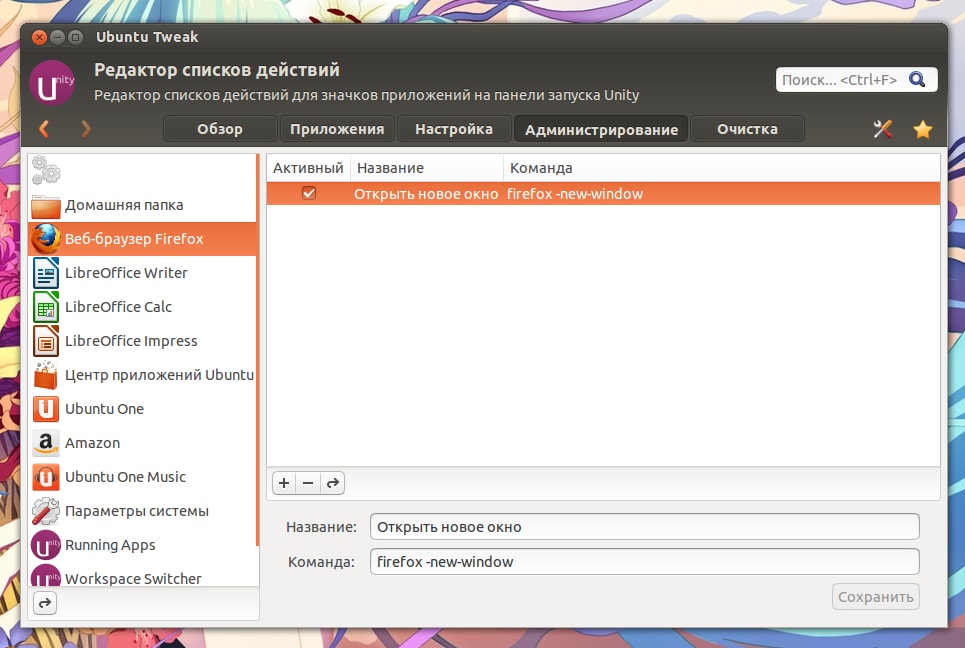
Task: Click the Название column header
Action: [427, 168]
